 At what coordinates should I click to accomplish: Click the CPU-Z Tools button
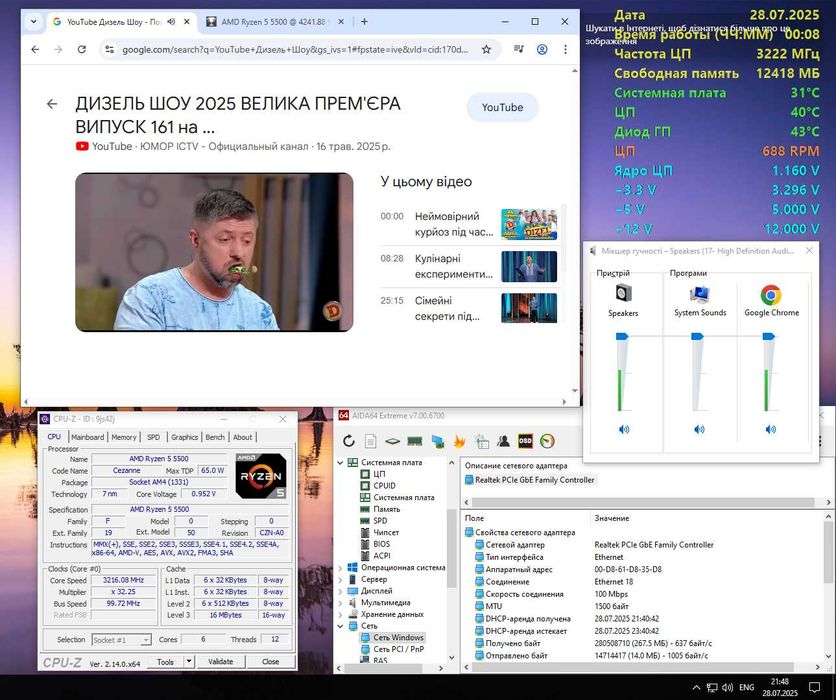[x=165, y=662]
